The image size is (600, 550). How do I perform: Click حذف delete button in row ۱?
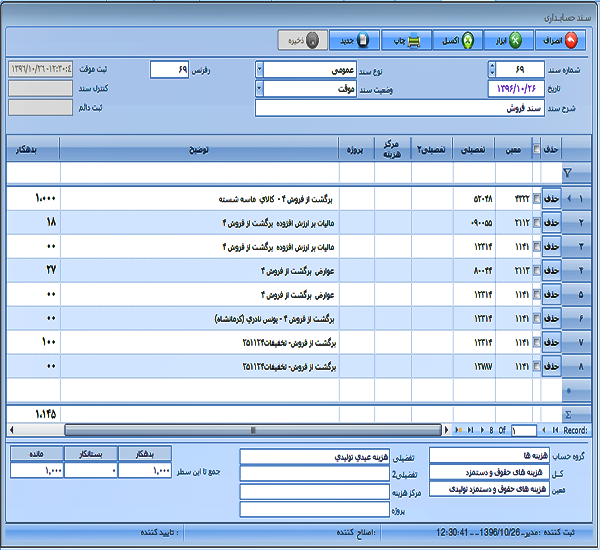(x=551, y=199)
